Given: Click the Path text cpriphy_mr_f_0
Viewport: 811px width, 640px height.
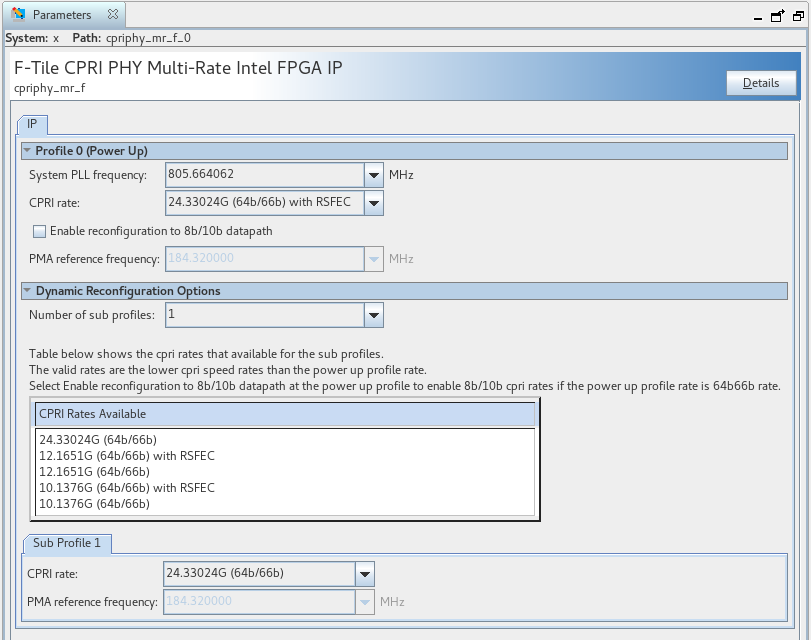Looking at the screenshot, I should 148,38.
